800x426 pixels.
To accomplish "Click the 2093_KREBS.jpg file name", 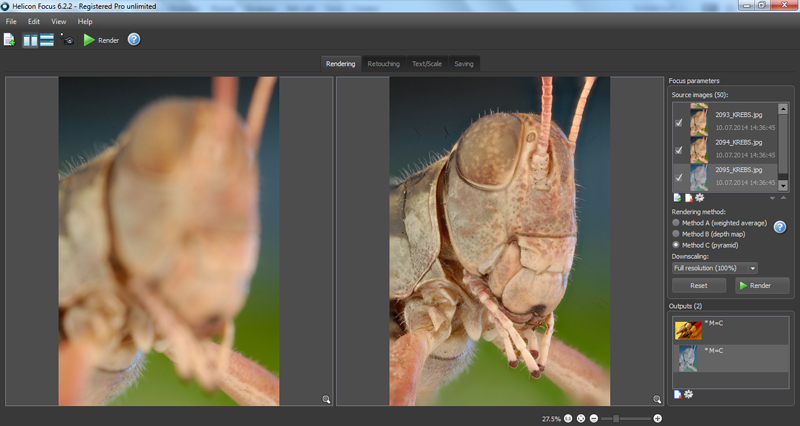I will (x=739, y=115).
